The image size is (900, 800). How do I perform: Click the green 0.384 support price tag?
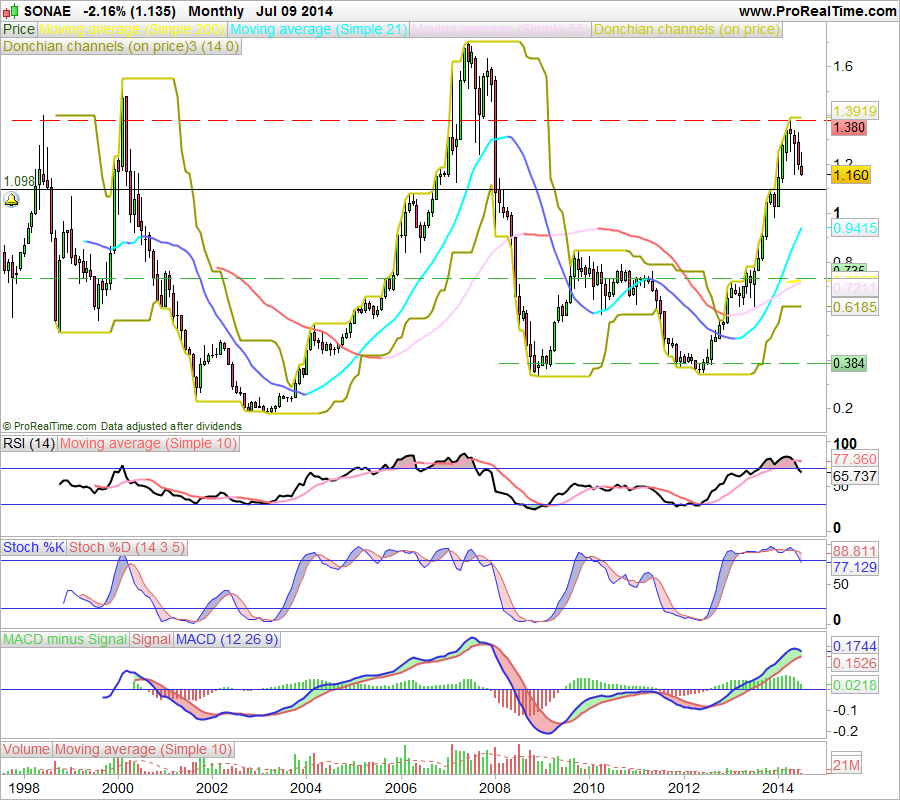click(x=848, y=363)
